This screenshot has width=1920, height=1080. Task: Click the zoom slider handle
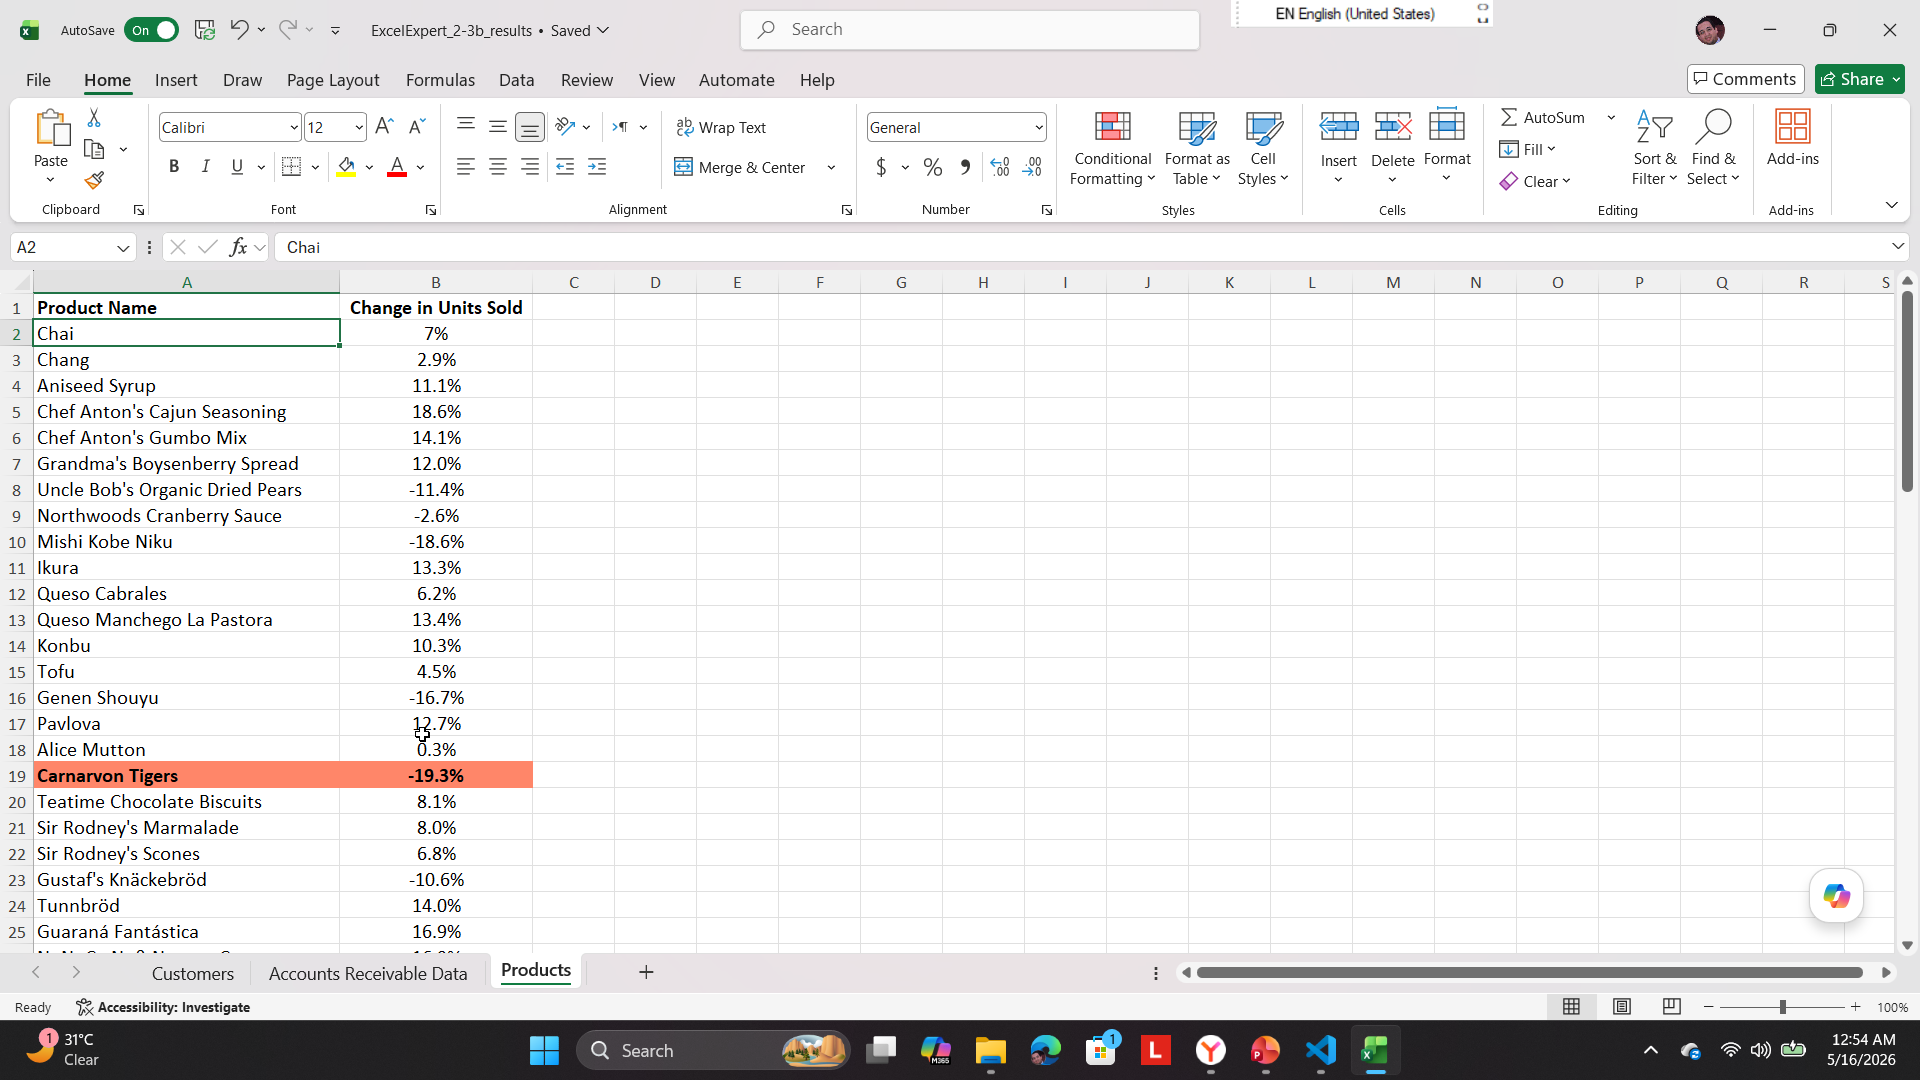pos(1782,1007)
